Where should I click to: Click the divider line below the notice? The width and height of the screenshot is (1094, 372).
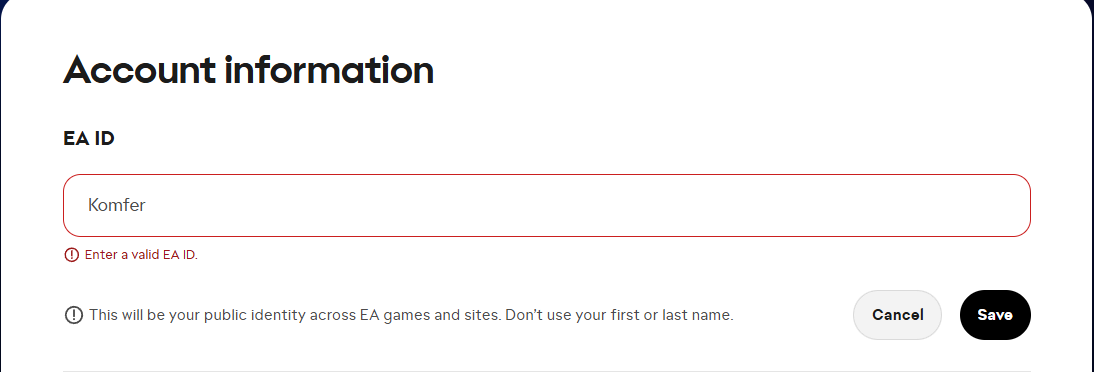(x=547, y=371)
